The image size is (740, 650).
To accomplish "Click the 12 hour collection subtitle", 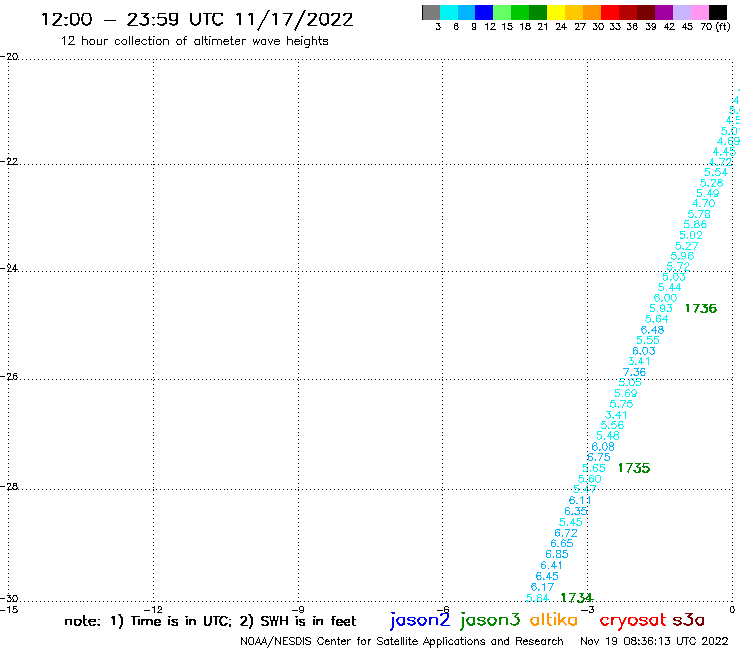I will pyautogui.click(x=194, y=41).
